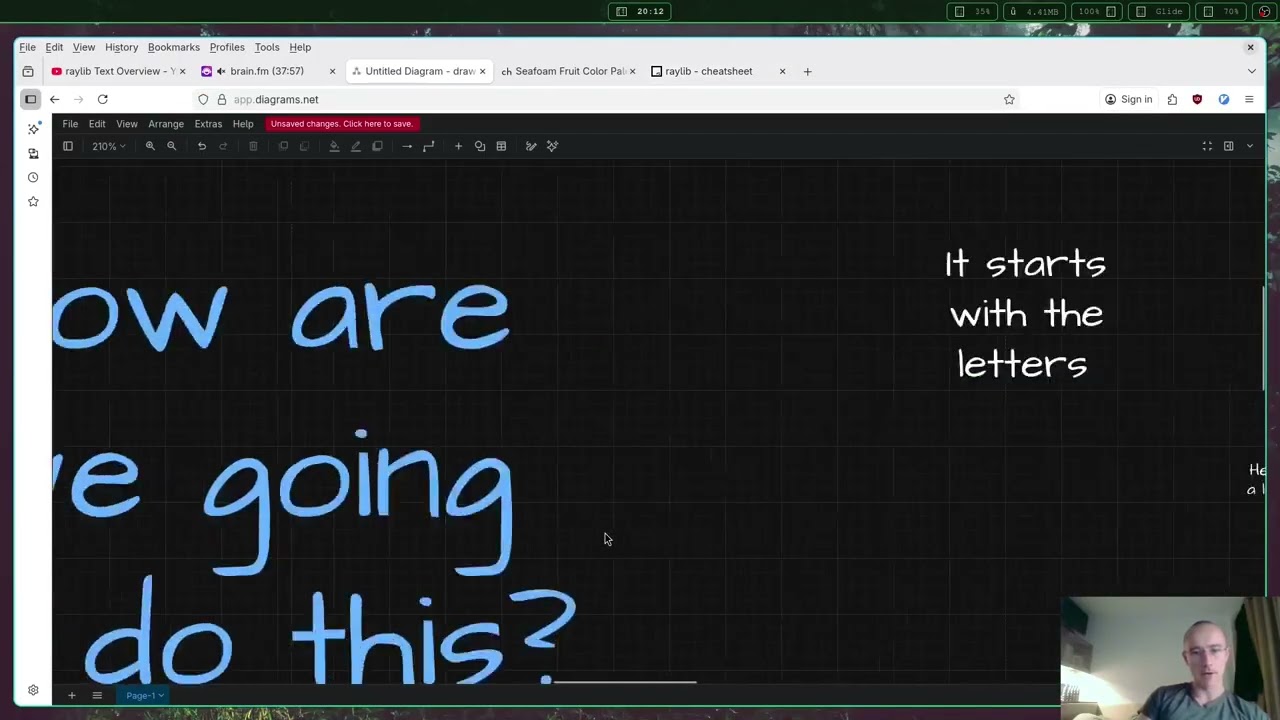
Task: Open browser Profiles menu
Action: pos(227,47)
